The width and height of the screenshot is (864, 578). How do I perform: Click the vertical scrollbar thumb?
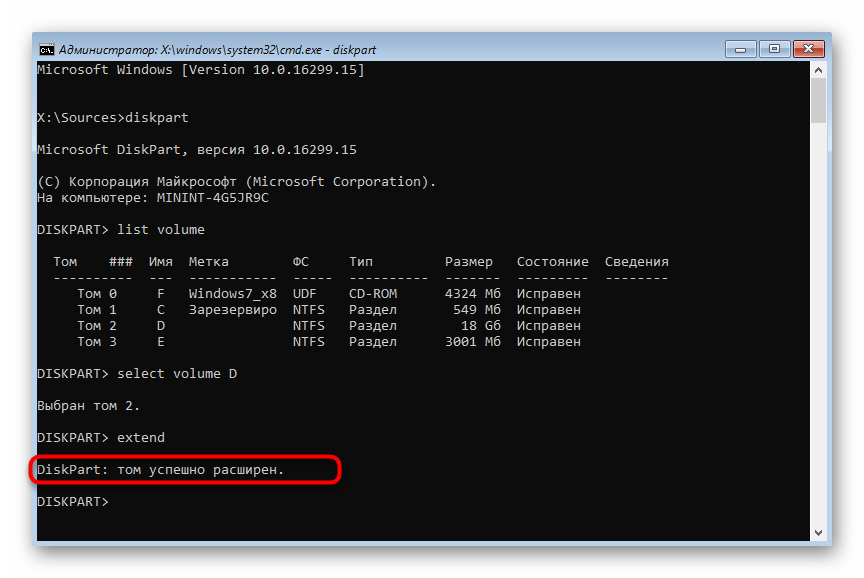pyautogui.click(x=818, y=101)
